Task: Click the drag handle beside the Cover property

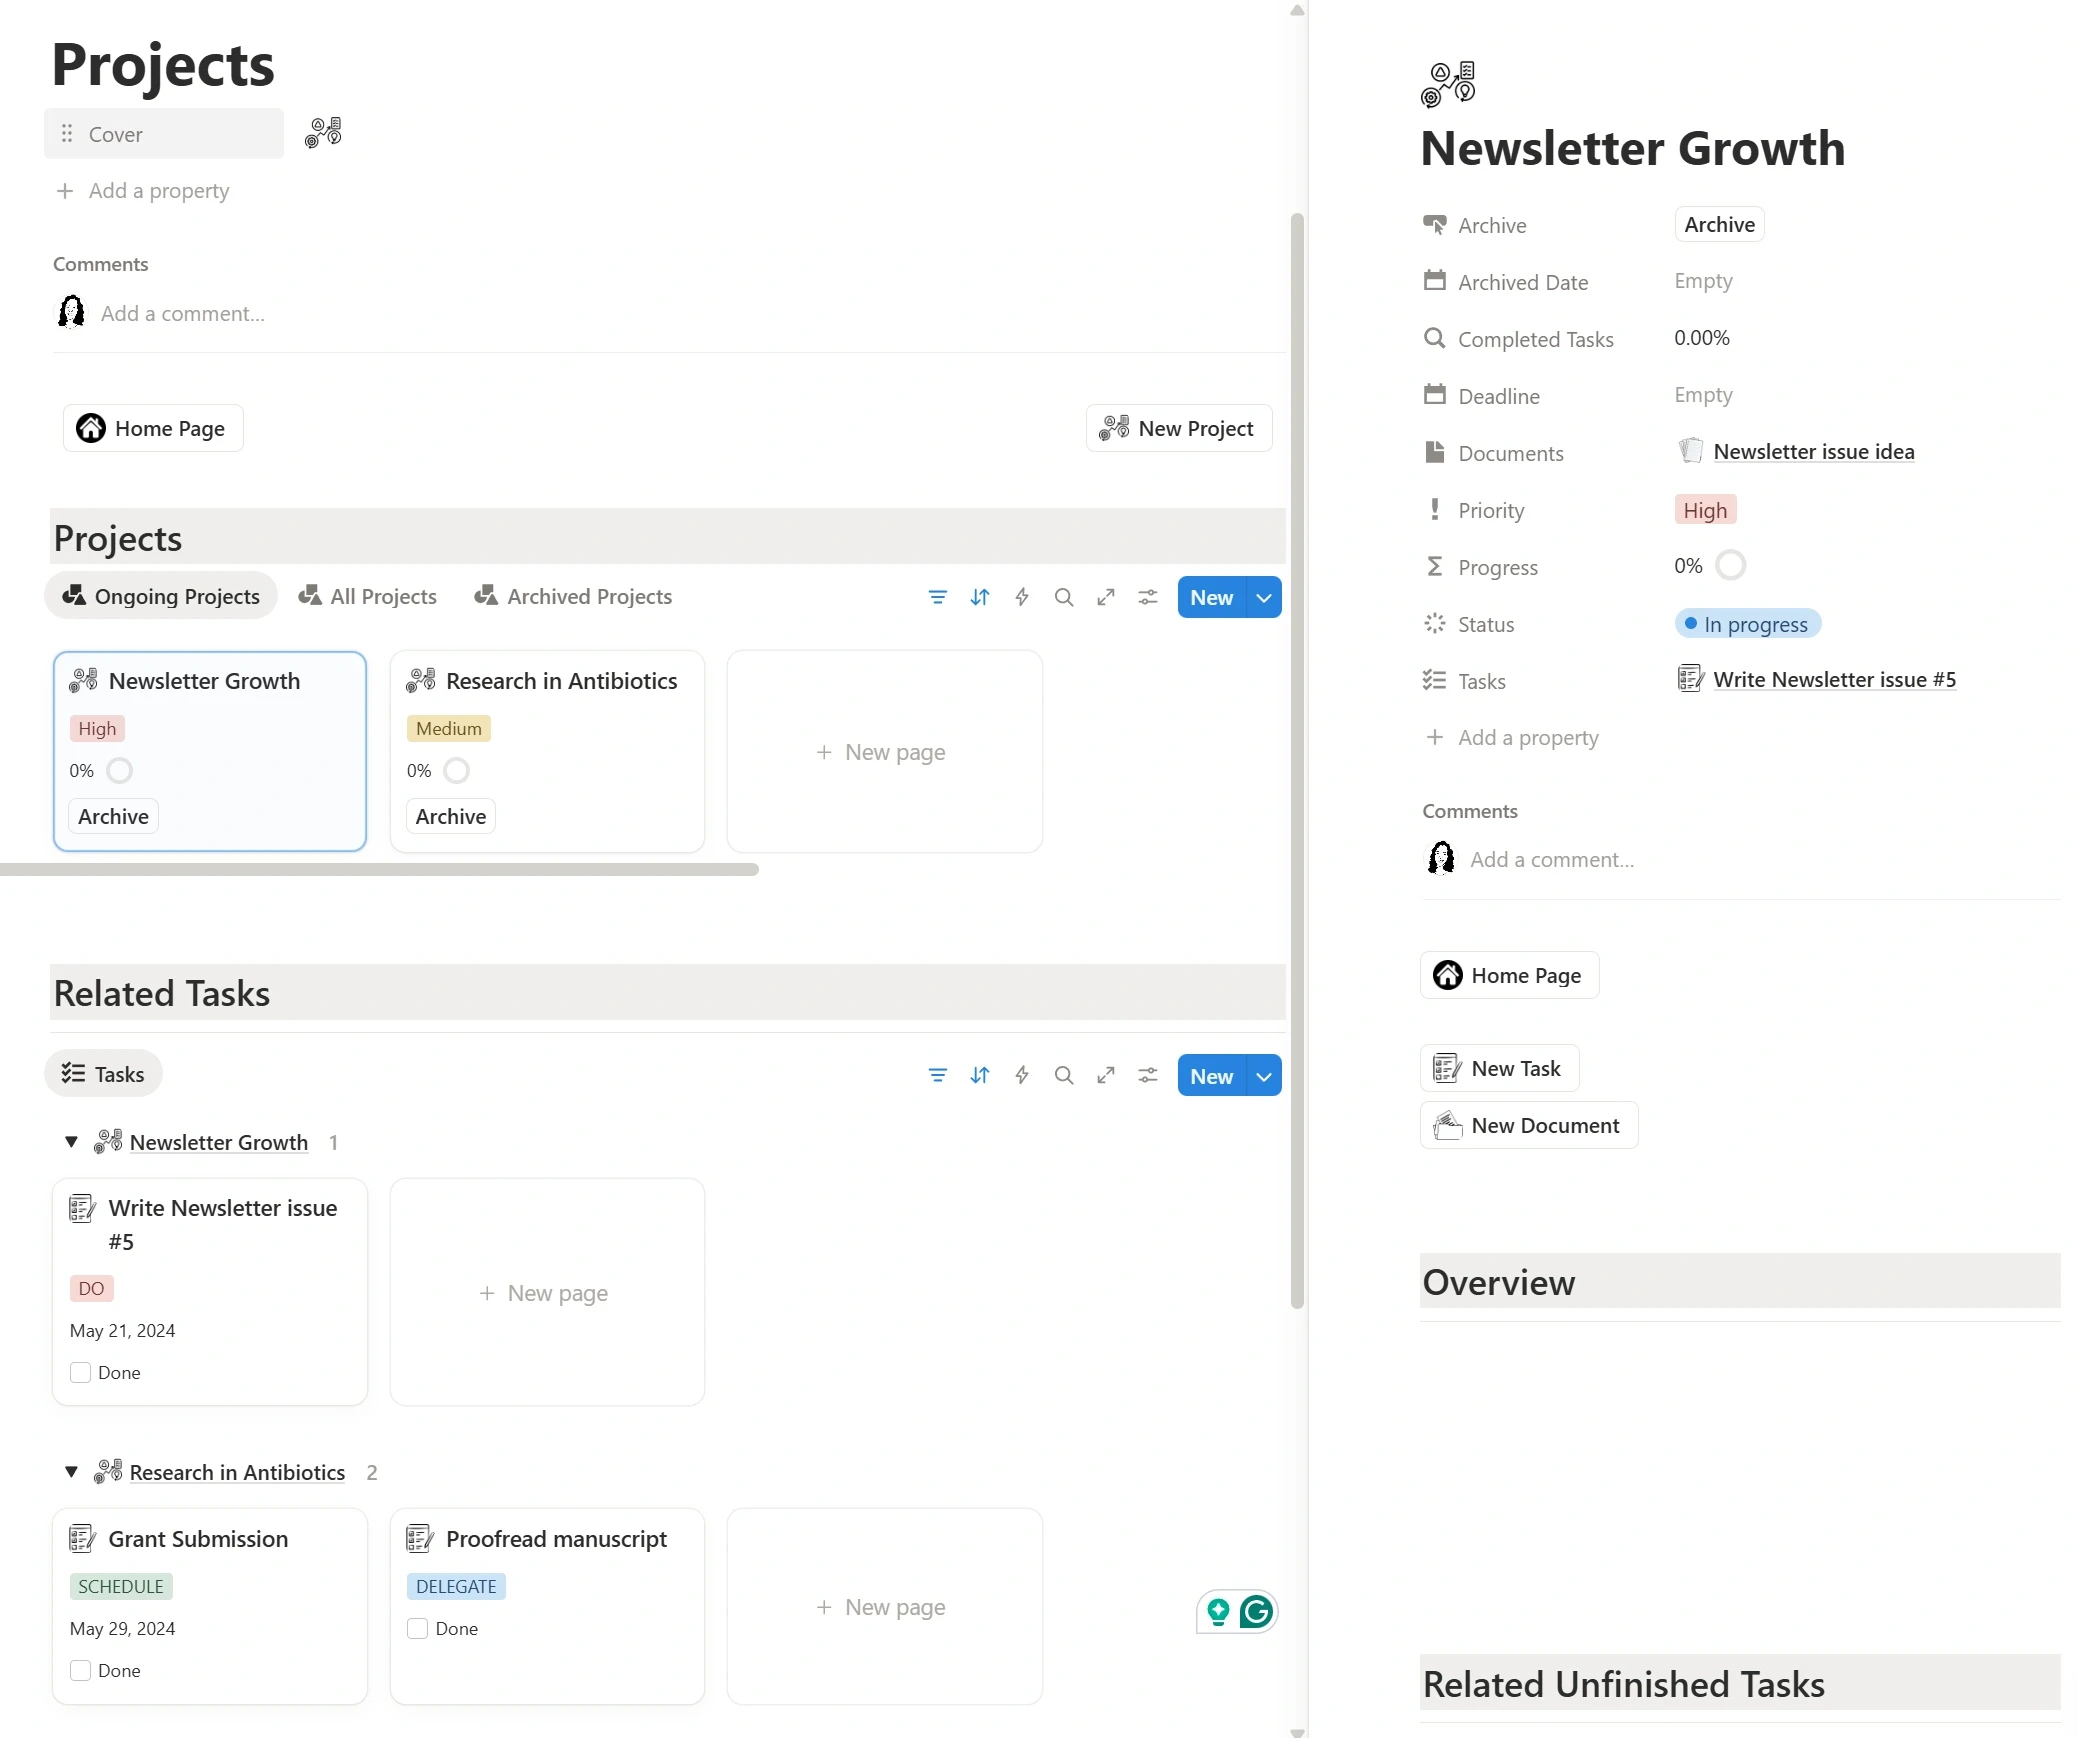Action: click(66, 133)
